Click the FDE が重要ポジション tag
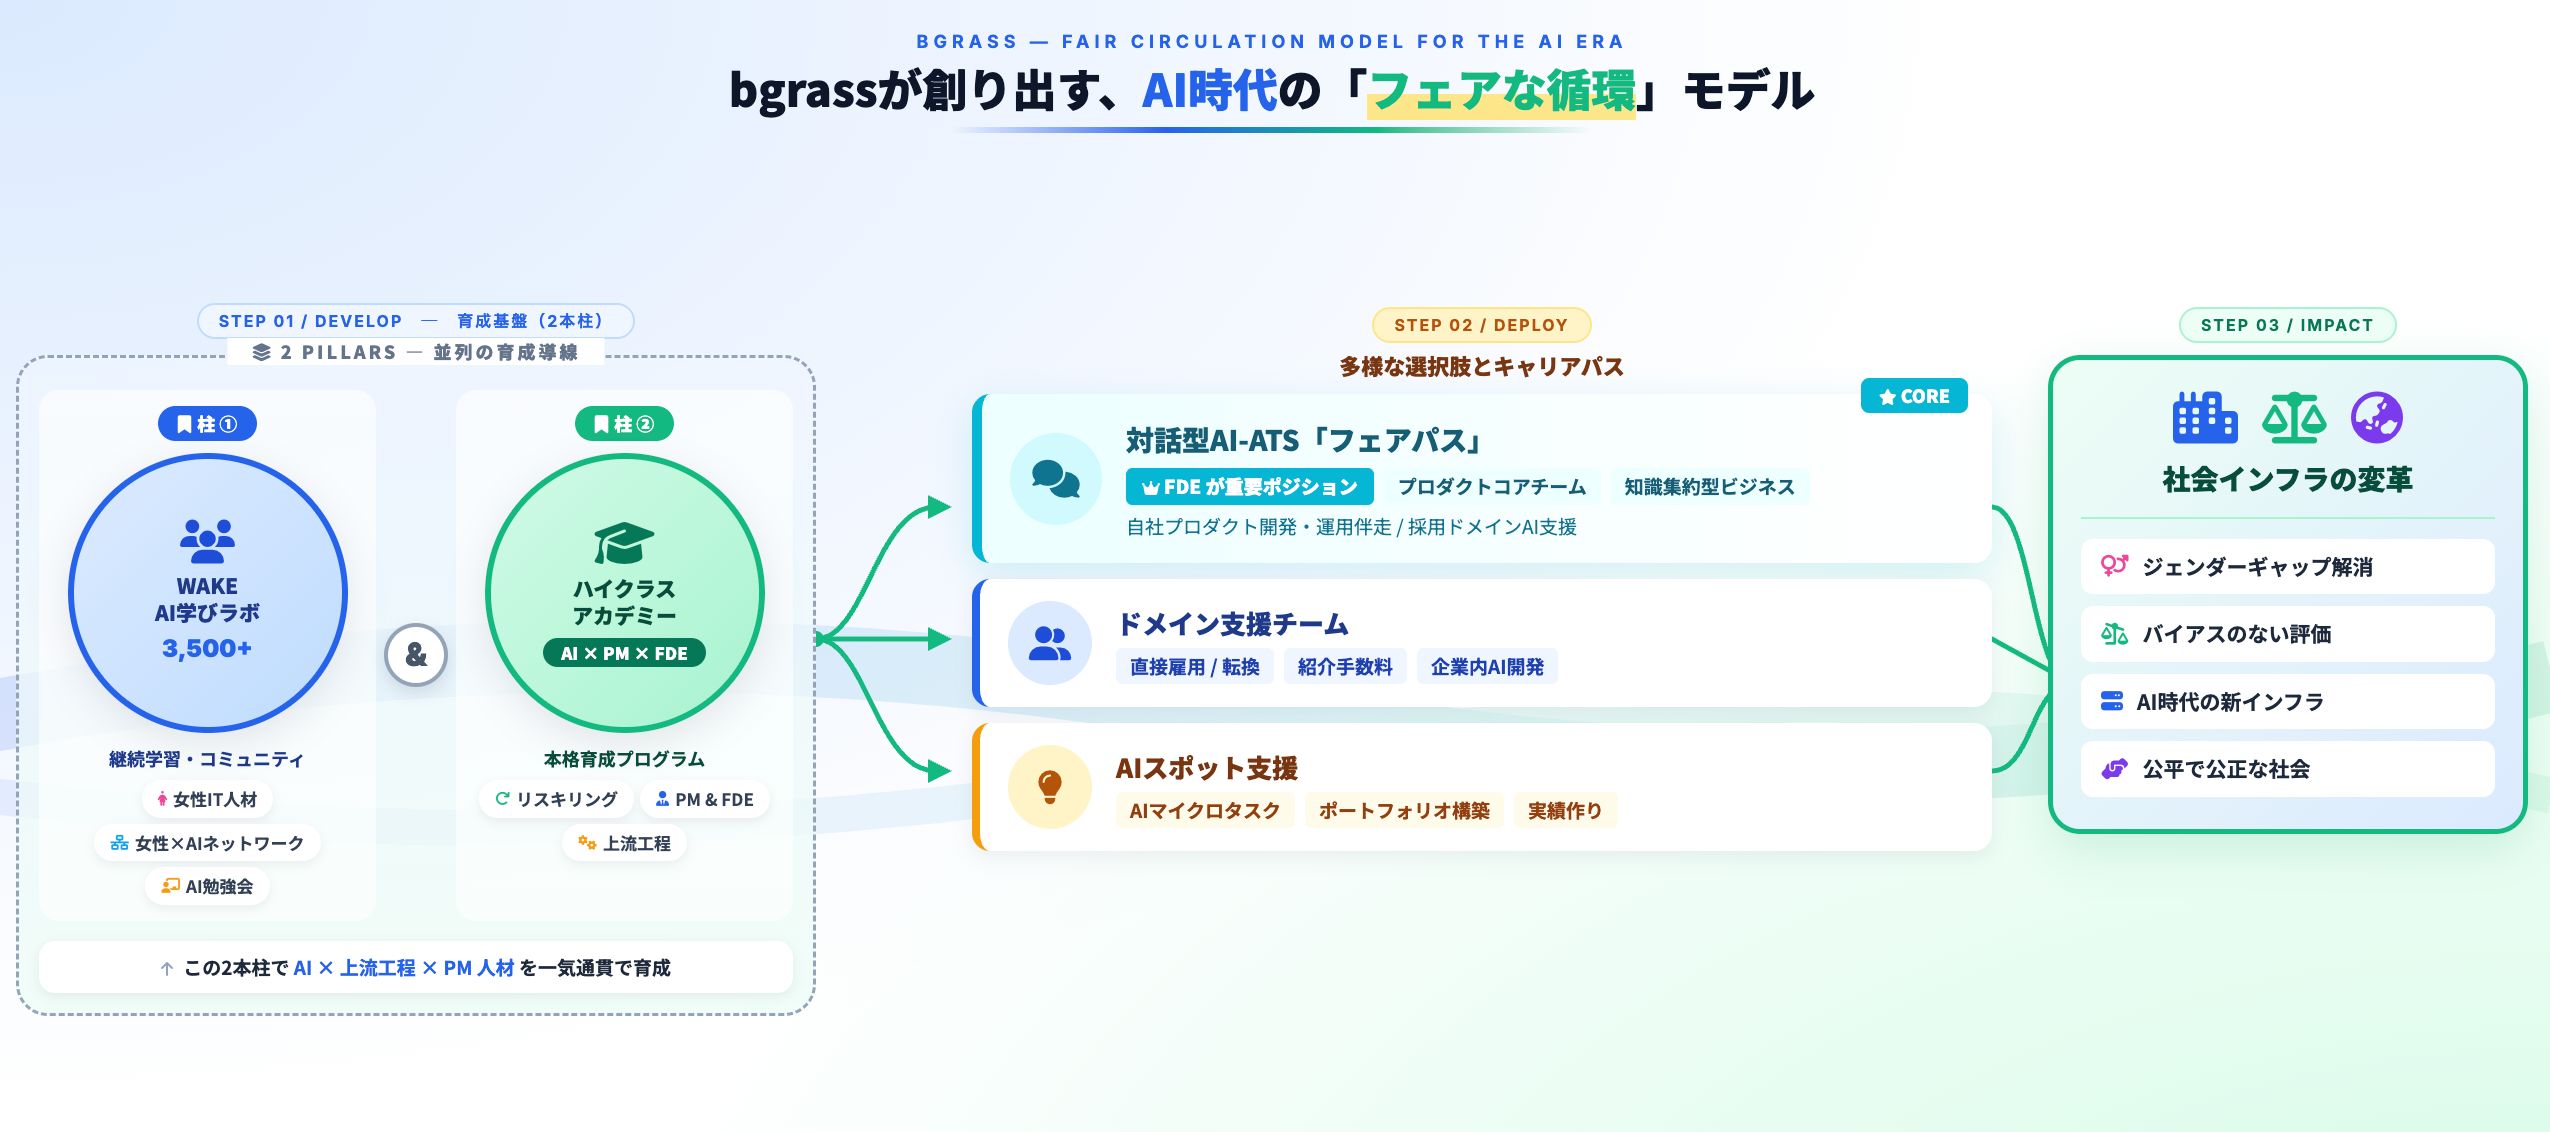 pyautogui.click(x=1249, y=487)
